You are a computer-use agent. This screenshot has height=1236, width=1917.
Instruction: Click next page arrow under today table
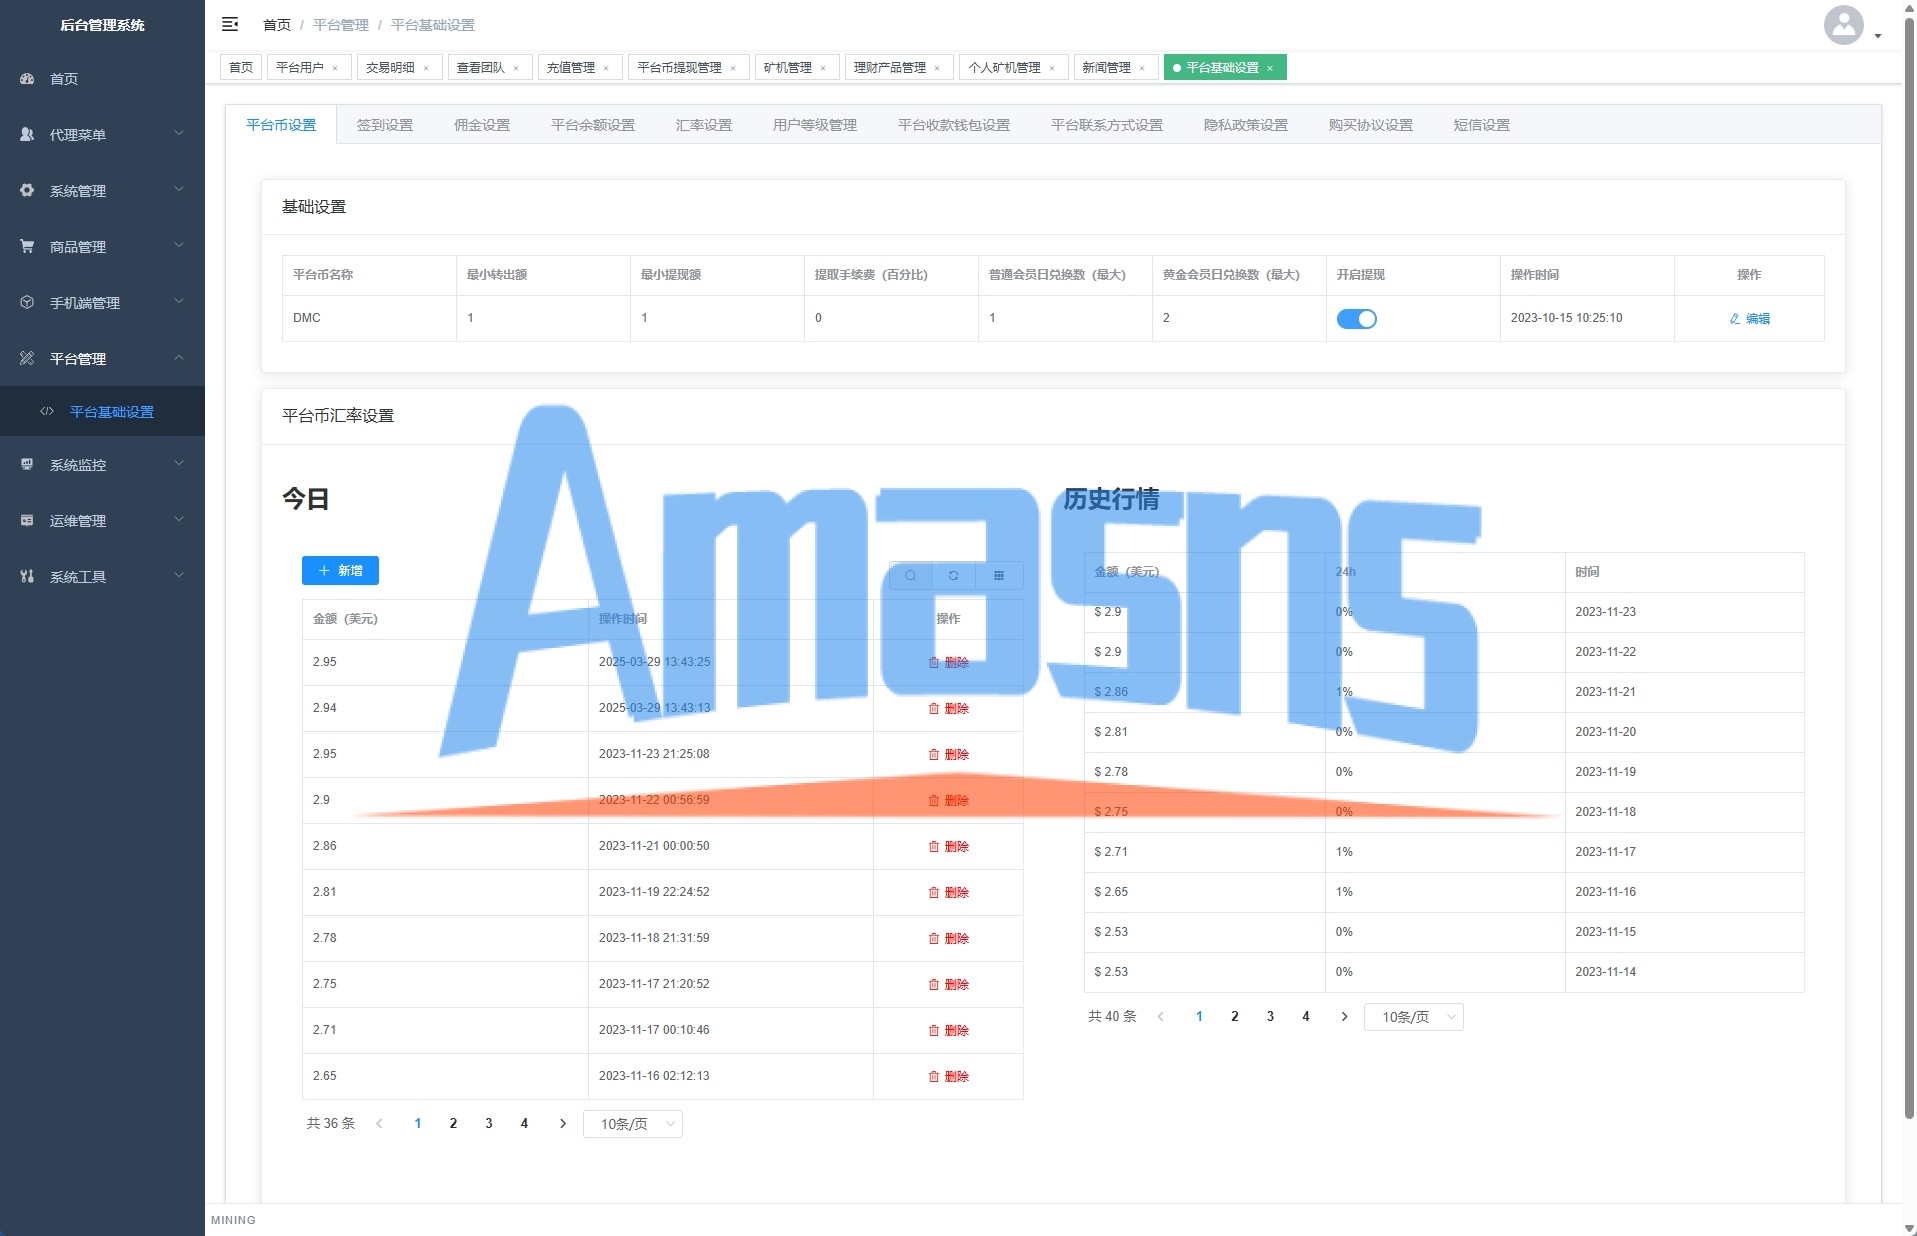[563, 1124]
